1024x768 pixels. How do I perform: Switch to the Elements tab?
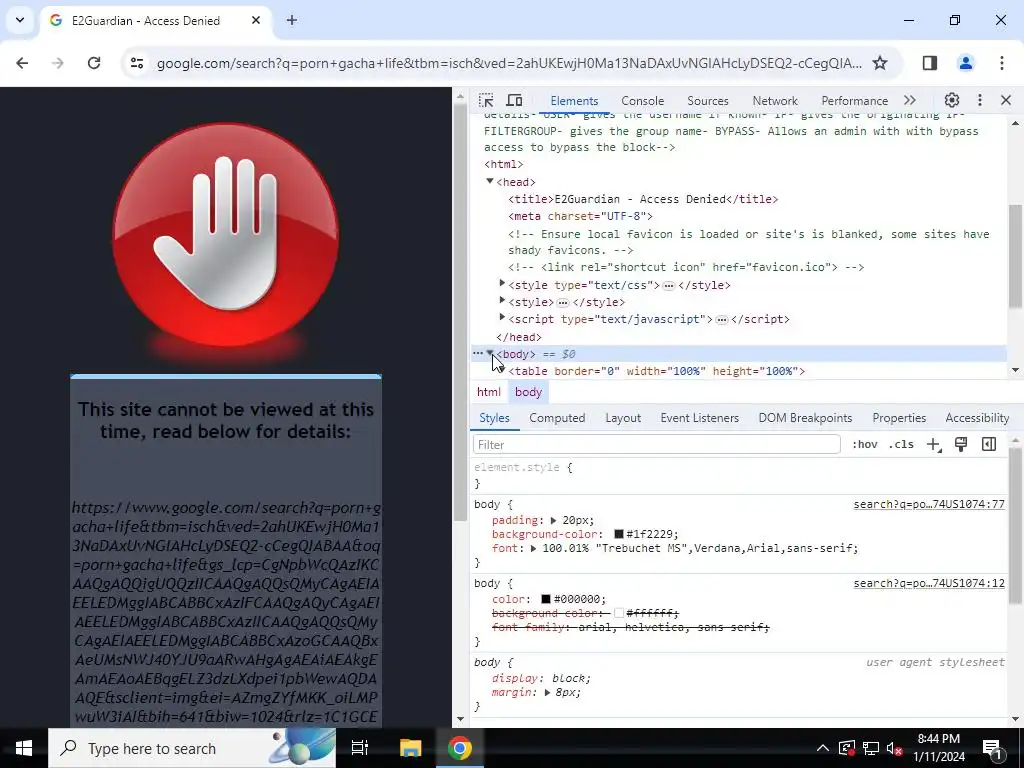(574, 101)
